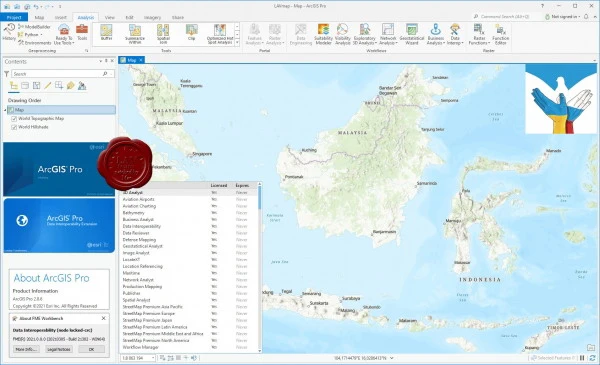Switch to the Map ribbon tab
Image resolution: width=600 pixels, height=365 pixels.
coord(39,18)
